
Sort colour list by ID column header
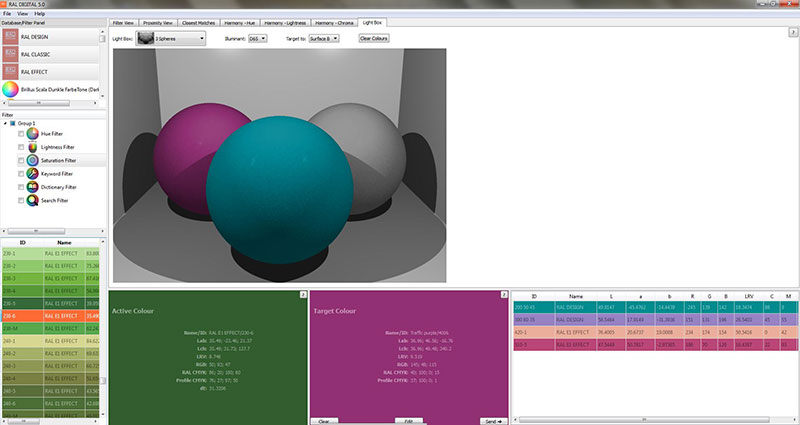click(x=22, y=243)
